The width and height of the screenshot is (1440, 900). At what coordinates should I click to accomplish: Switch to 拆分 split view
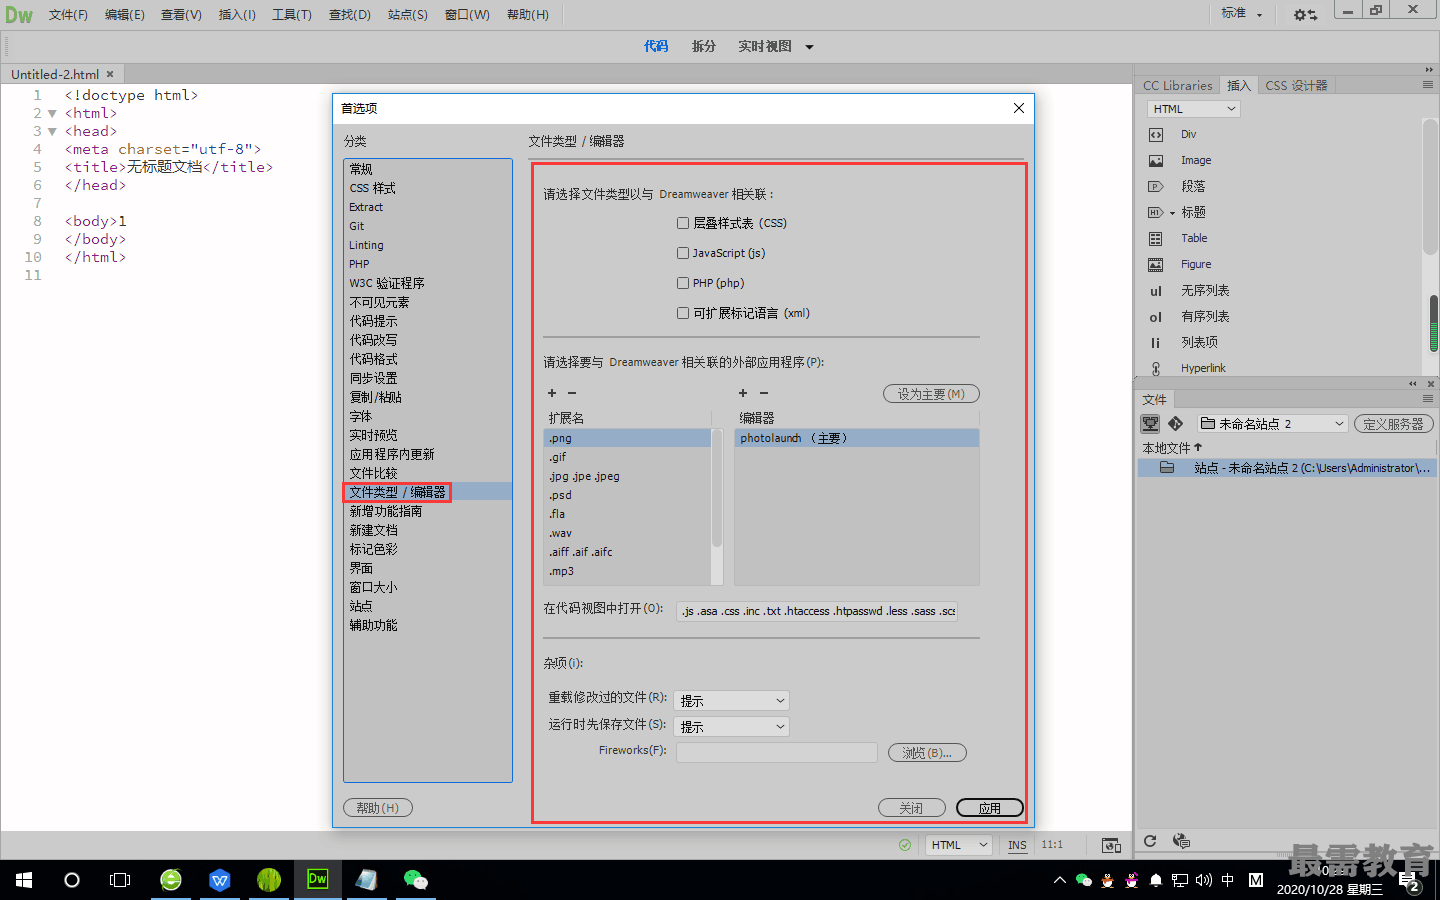pos(704,47)
